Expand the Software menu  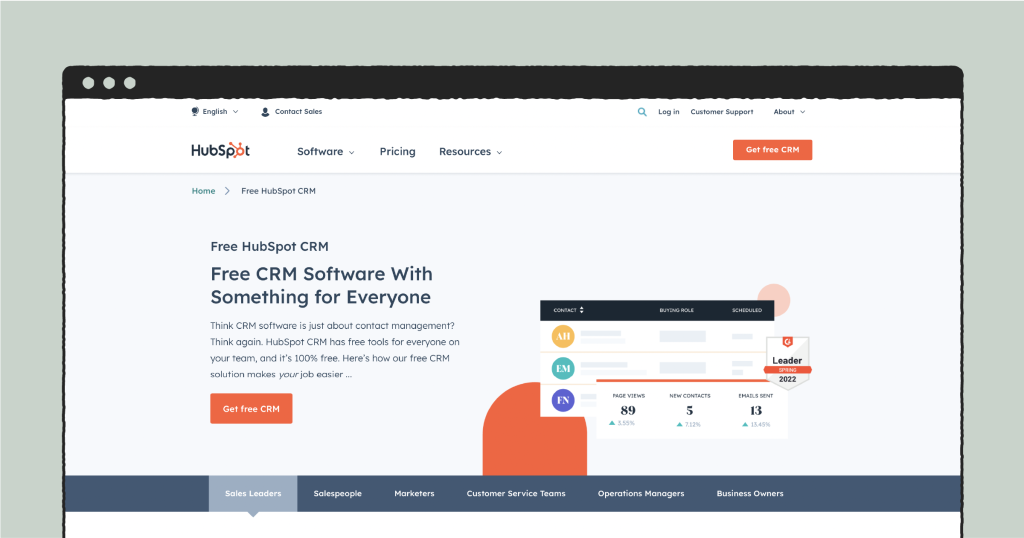pos(326,151)
